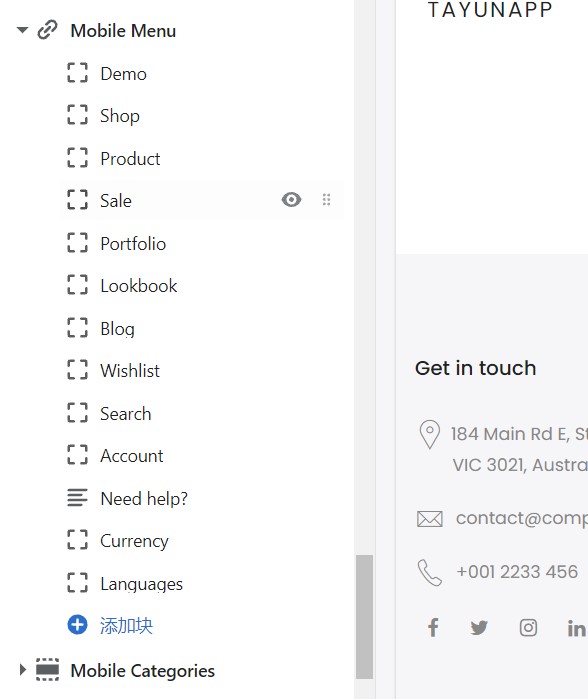Select the Portfolio block
588x699 pixels.
202,243
